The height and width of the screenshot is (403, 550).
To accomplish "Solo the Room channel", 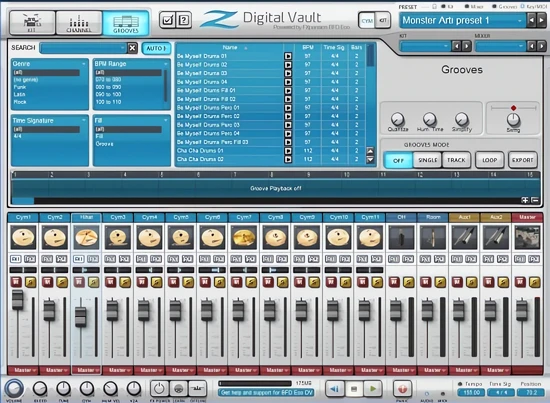I will 440,282.
